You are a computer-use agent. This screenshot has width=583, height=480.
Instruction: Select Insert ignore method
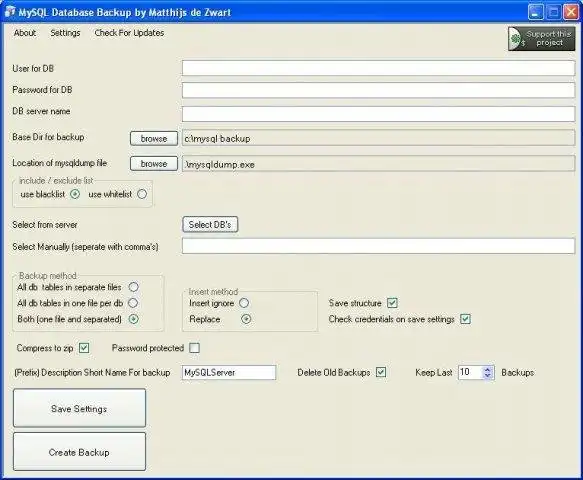[244, 303]
